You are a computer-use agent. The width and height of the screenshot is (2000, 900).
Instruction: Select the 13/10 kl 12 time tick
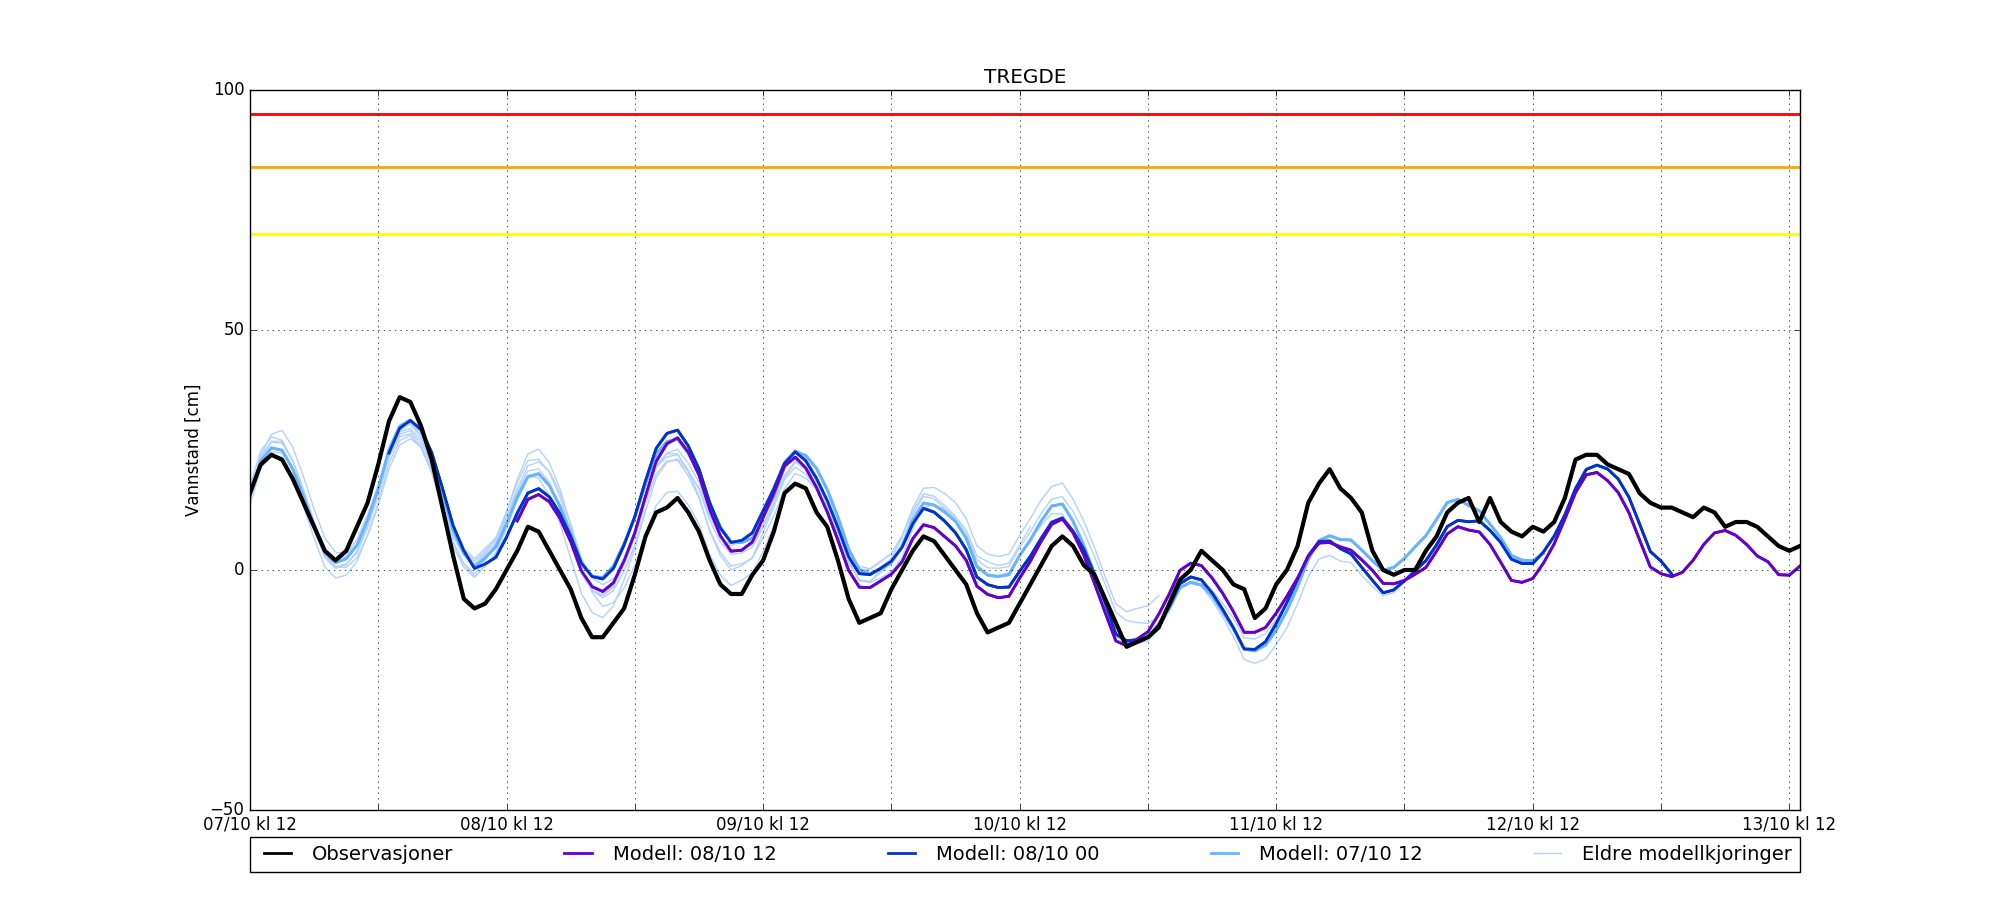pyautogui.click(x=1789, y=825)
